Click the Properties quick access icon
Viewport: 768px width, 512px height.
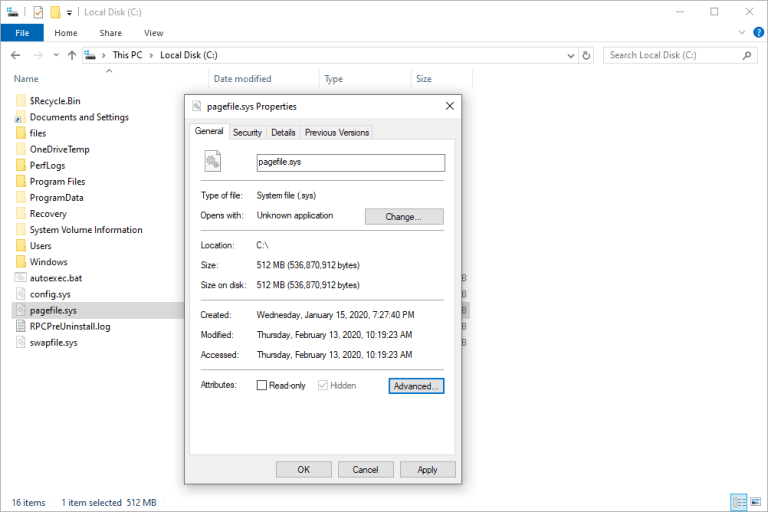[38, 12]
